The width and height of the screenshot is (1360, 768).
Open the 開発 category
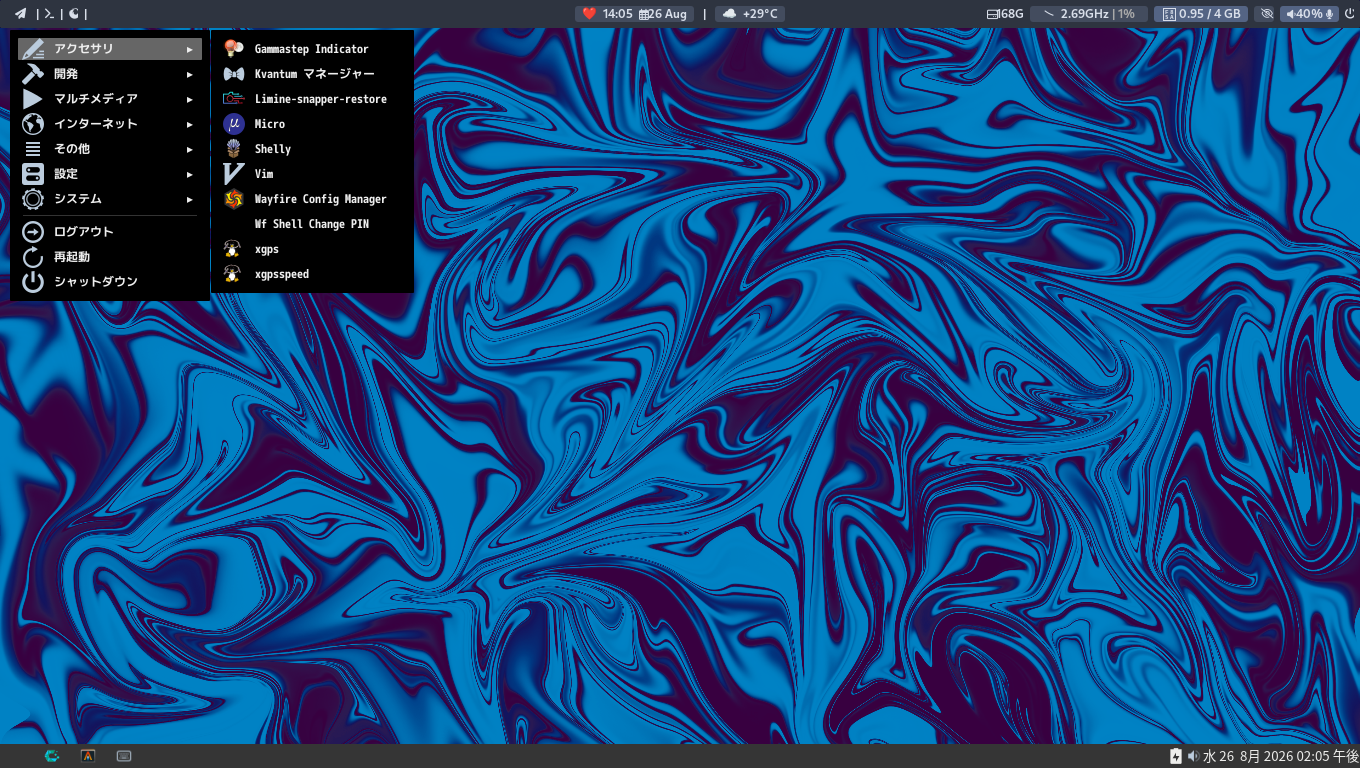point(110,74)
